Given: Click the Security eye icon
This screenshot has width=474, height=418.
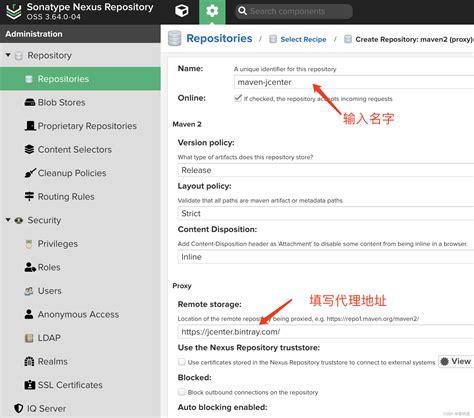Looking at the screenshot, I should pyautogui.click(x=19, y=220).
